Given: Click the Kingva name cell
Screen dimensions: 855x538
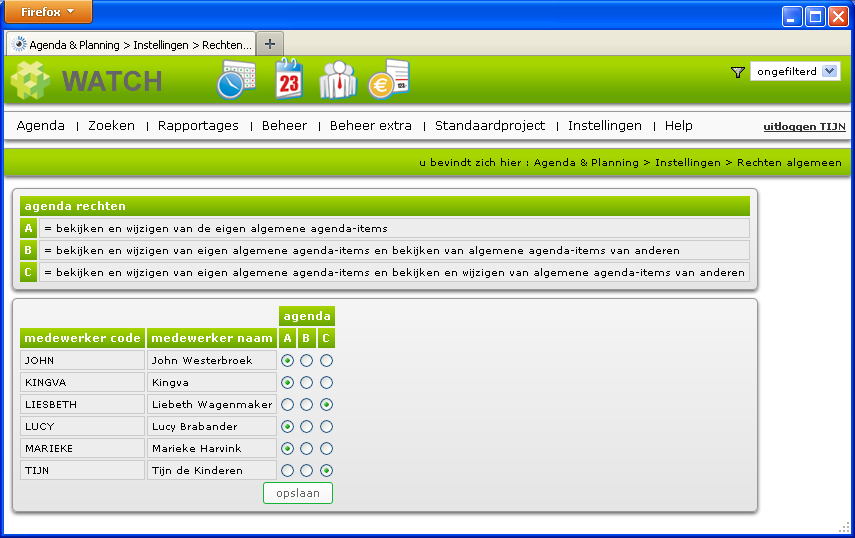Looking at the screenshot, I should click(212, 383).
